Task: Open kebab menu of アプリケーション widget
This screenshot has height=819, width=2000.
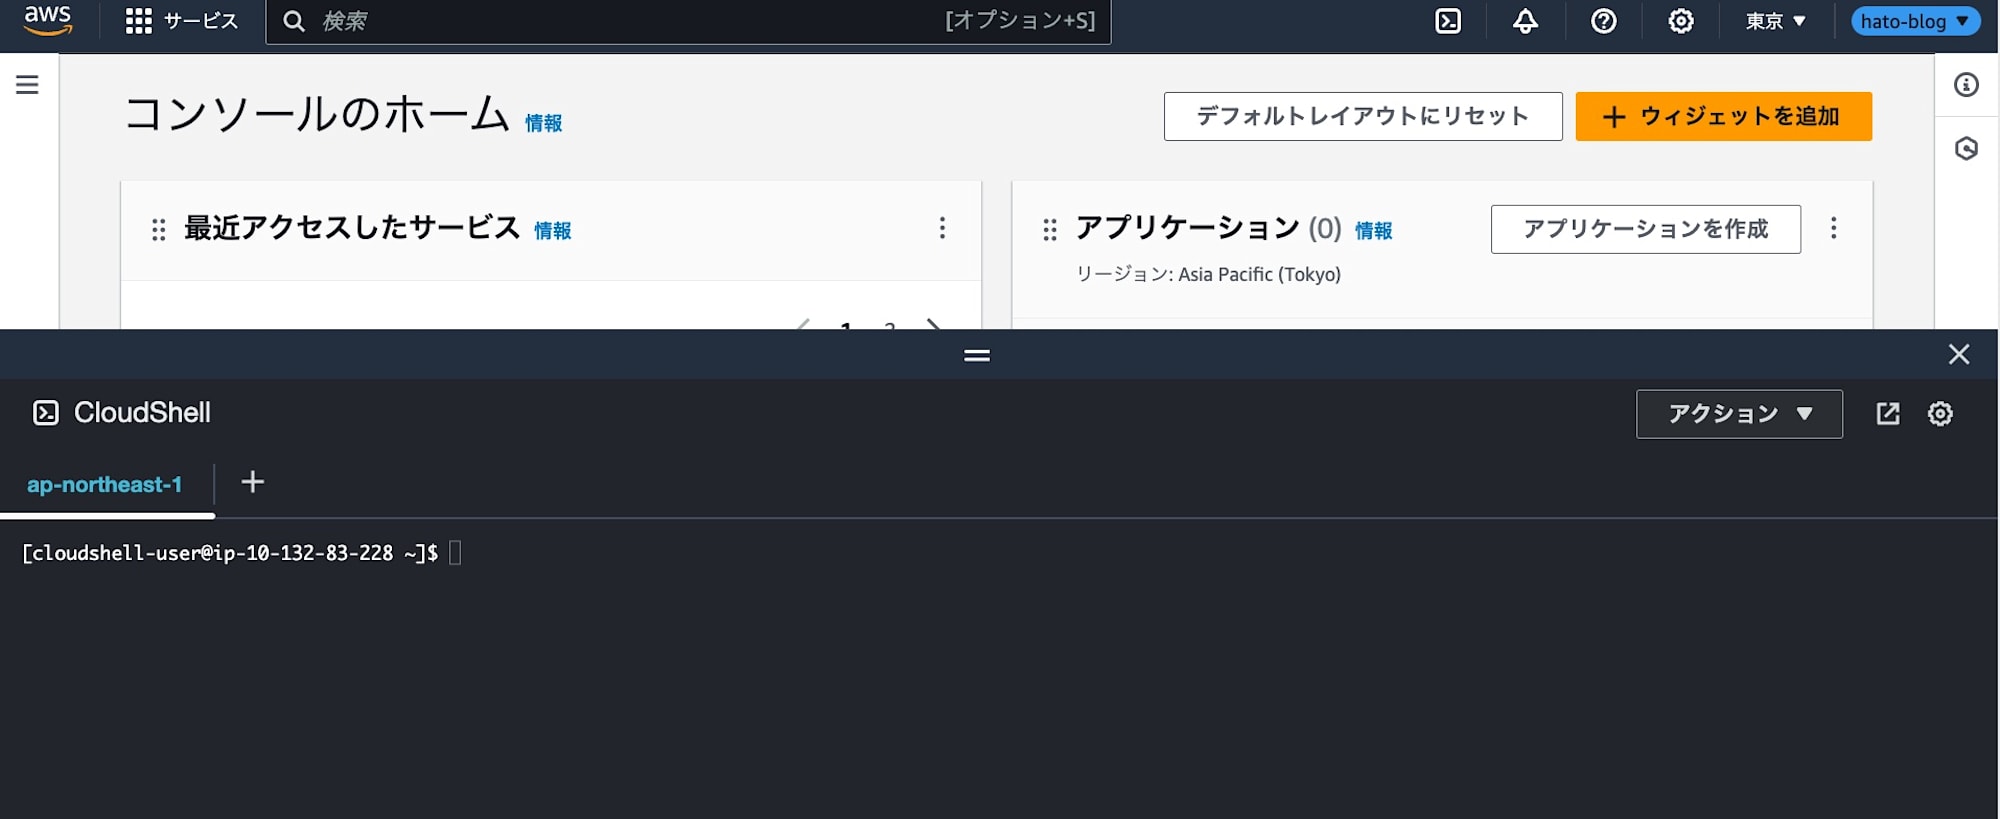Action: pyautogui.click(x=1833, y=228)
